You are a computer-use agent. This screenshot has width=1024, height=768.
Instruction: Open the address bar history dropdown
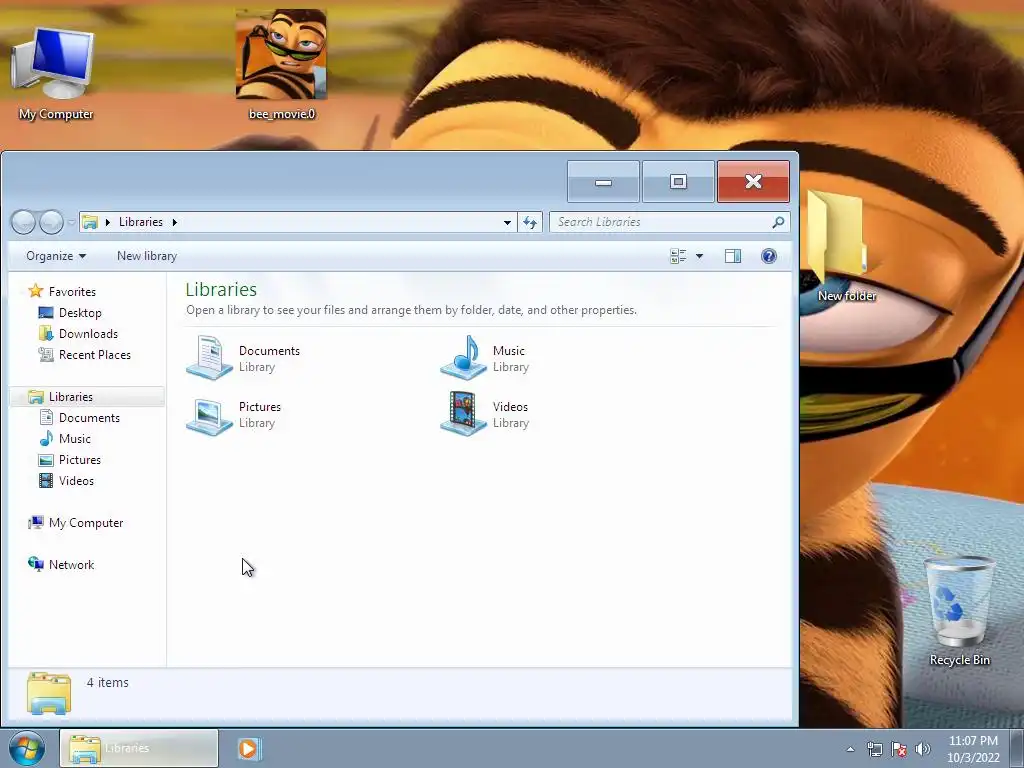(x=507, y=222)
